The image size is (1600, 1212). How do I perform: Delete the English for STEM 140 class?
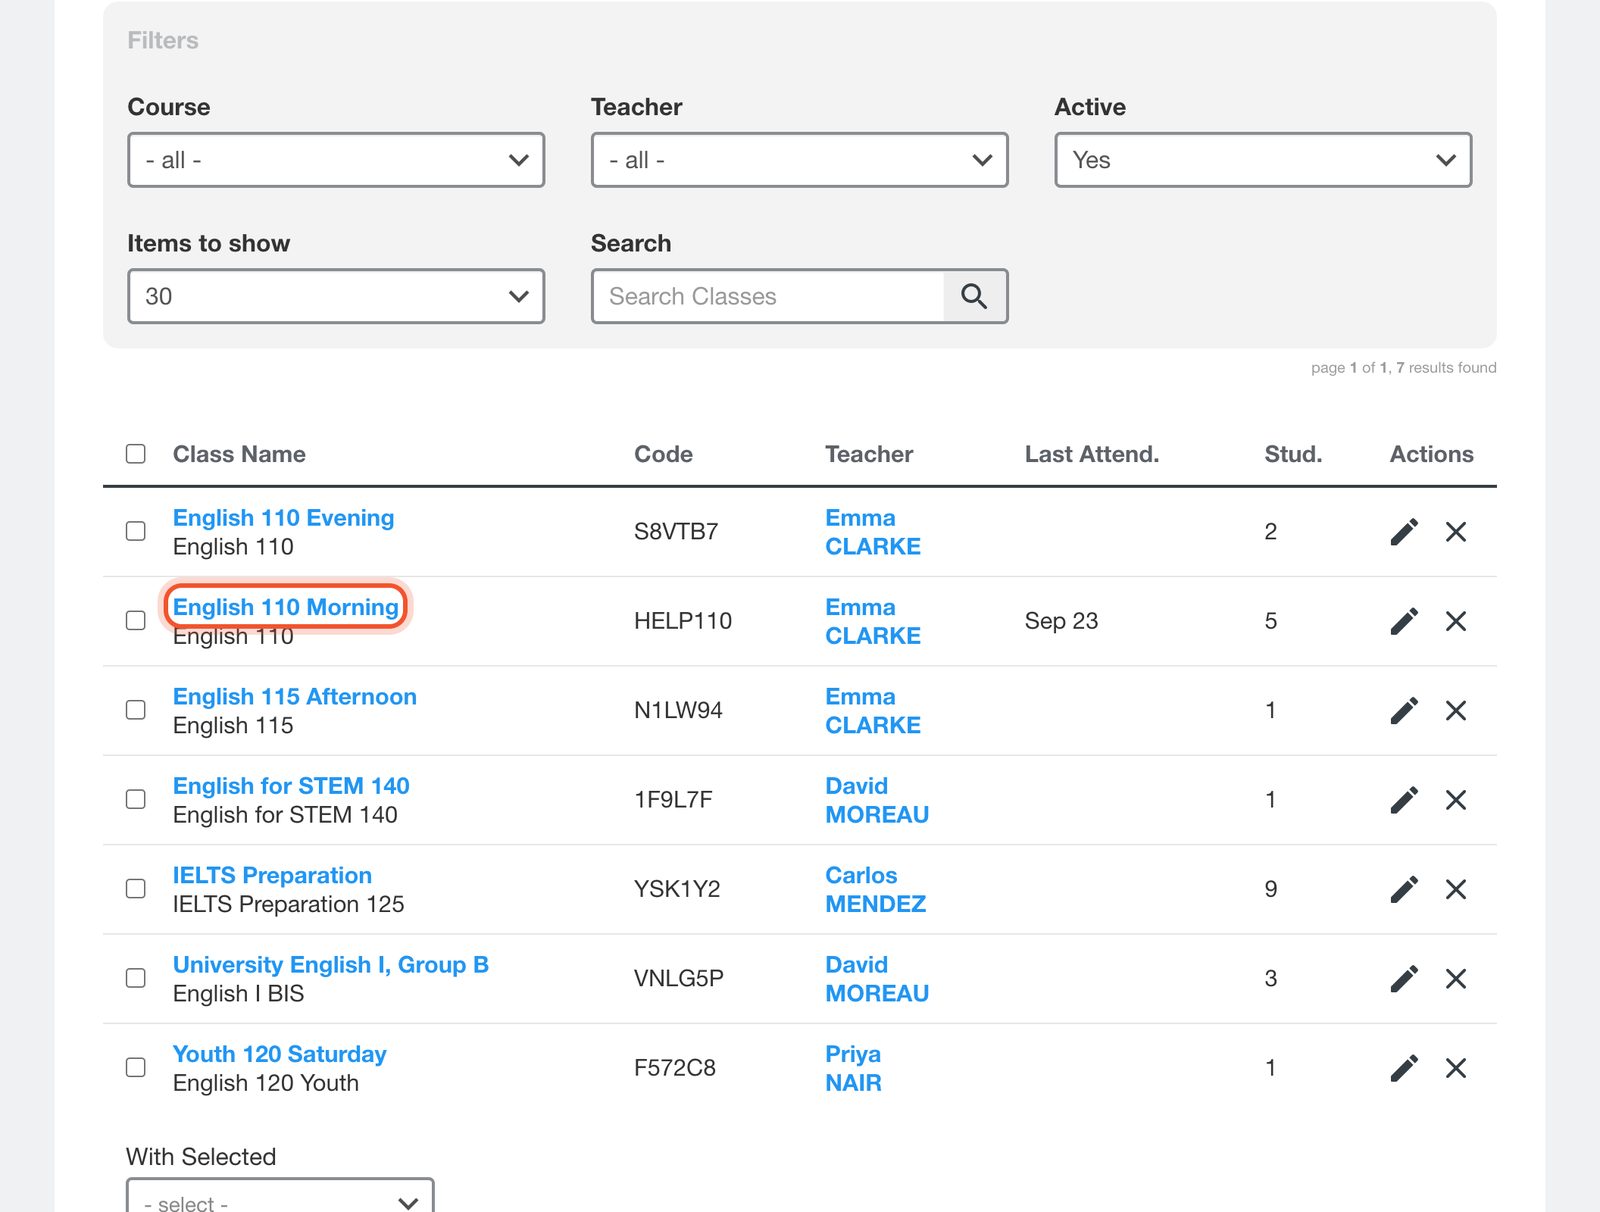[1456, 800]
